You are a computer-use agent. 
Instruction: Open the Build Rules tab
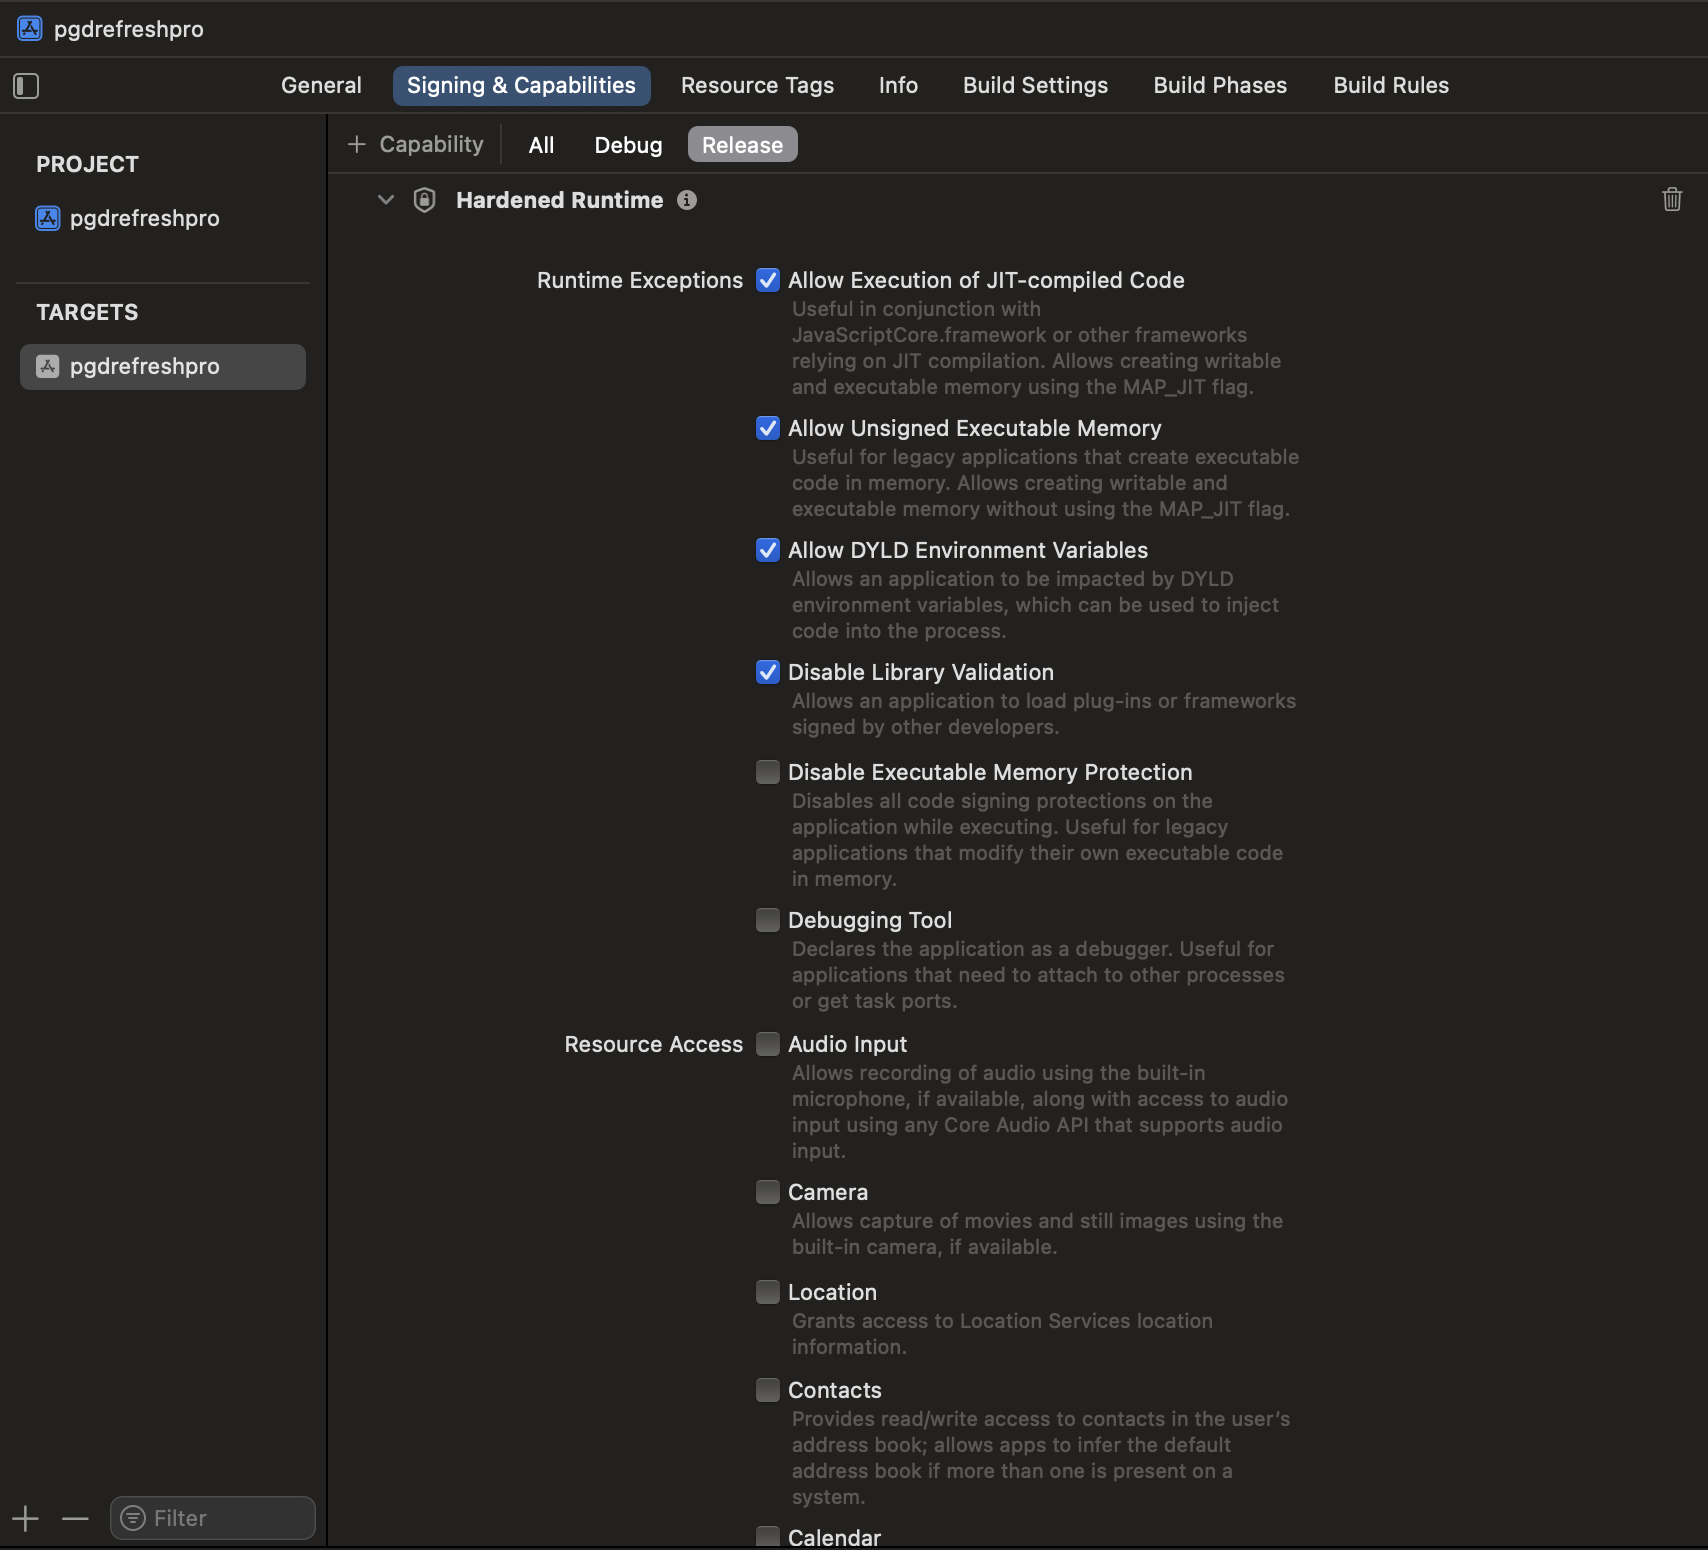(x=1391, y=86)
